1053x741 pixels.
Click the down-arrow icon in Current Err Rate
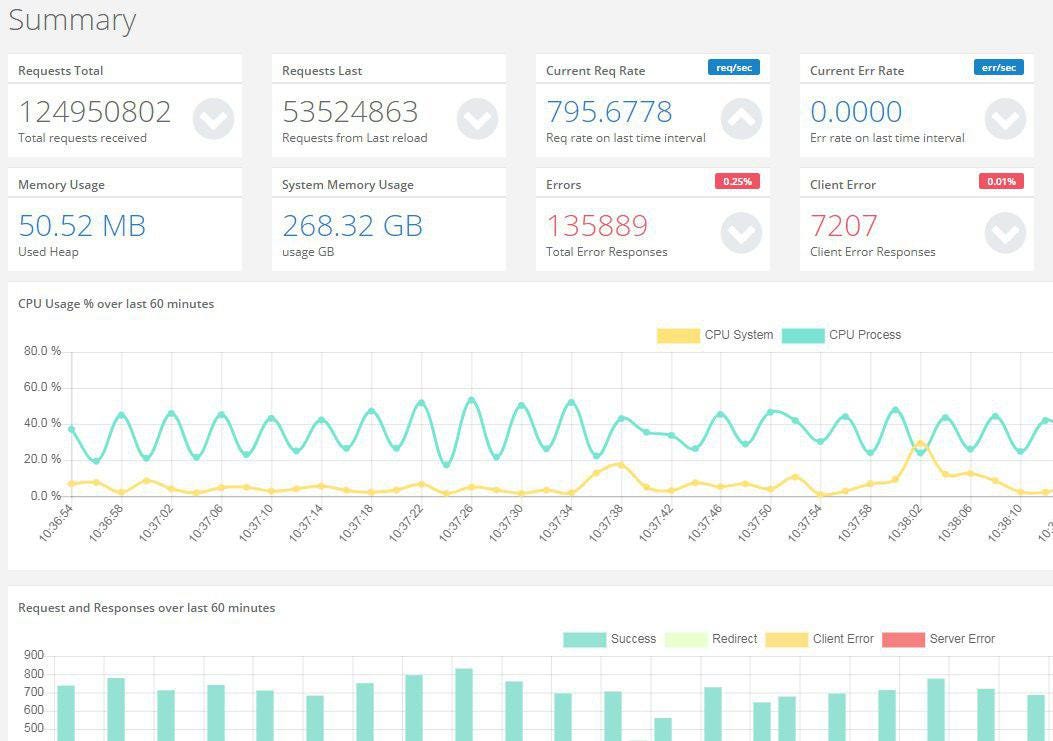click(x=1005, y=119)
